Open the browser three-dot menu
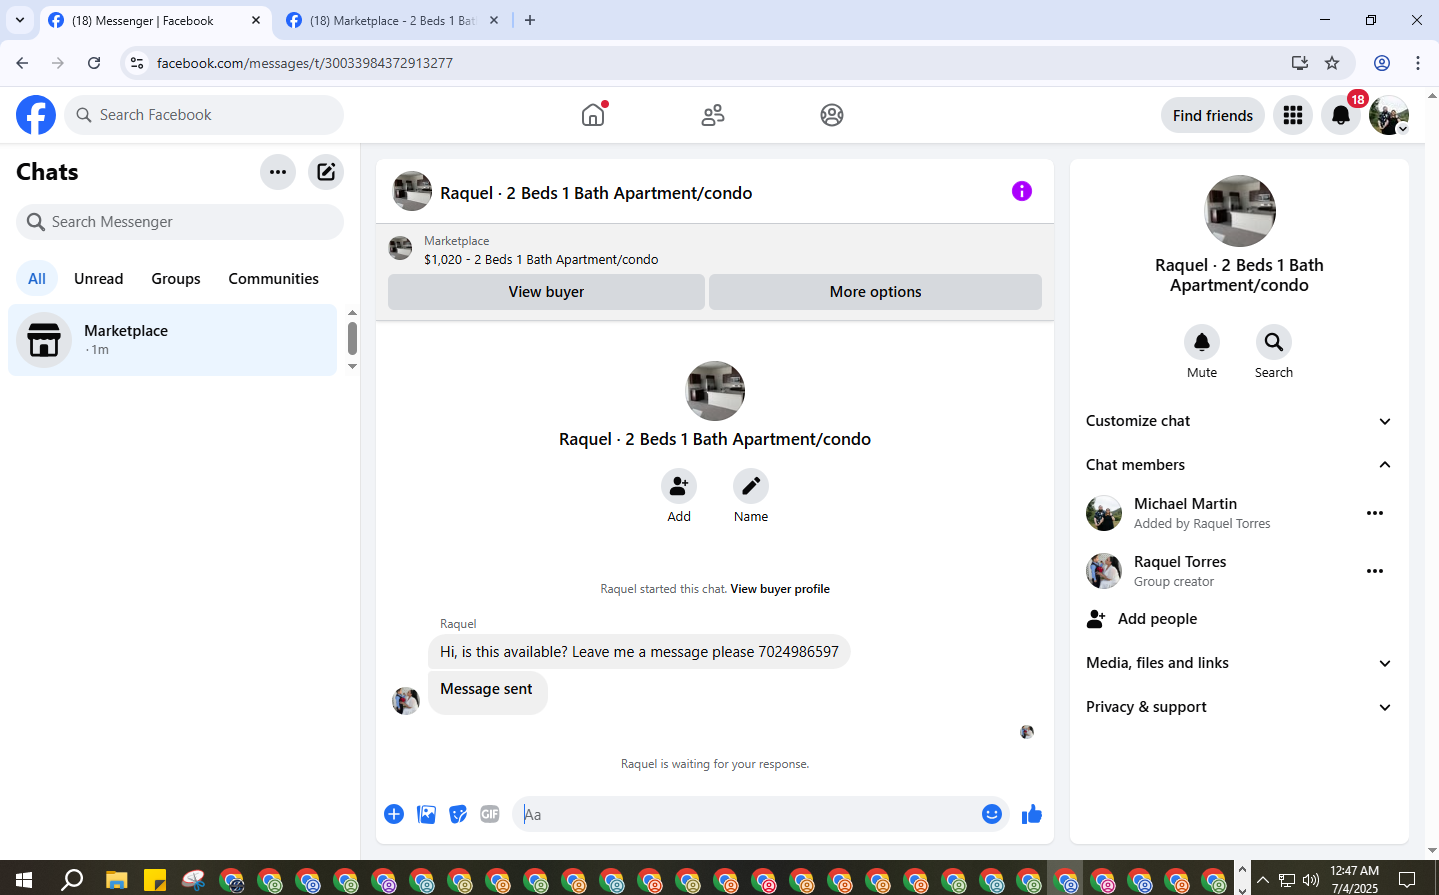This screenshot has height=895, width=1439. pos(1418,63)
